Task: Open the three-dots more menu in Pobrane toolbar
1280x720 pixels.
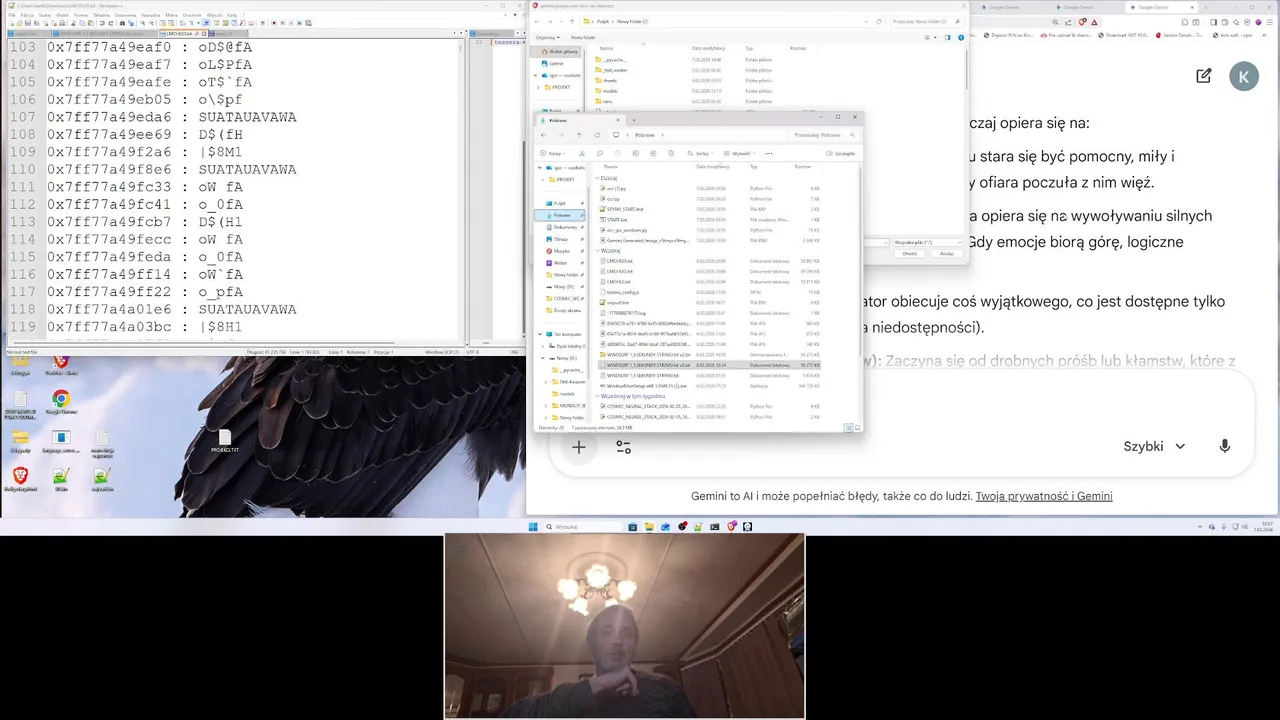Action: tap(769, 153)
